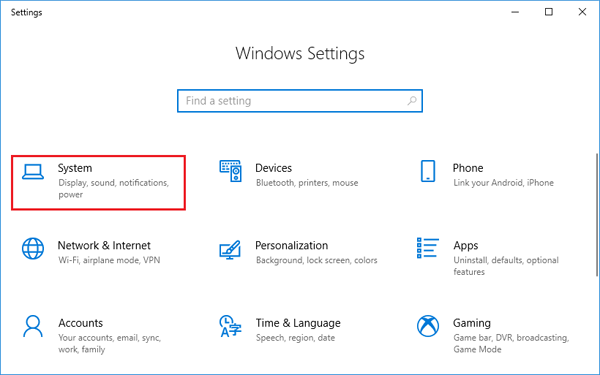The height and width of the screenshot is (375, 600).
Task: Click the Gaming title label
Action: (x=472, y=323)
